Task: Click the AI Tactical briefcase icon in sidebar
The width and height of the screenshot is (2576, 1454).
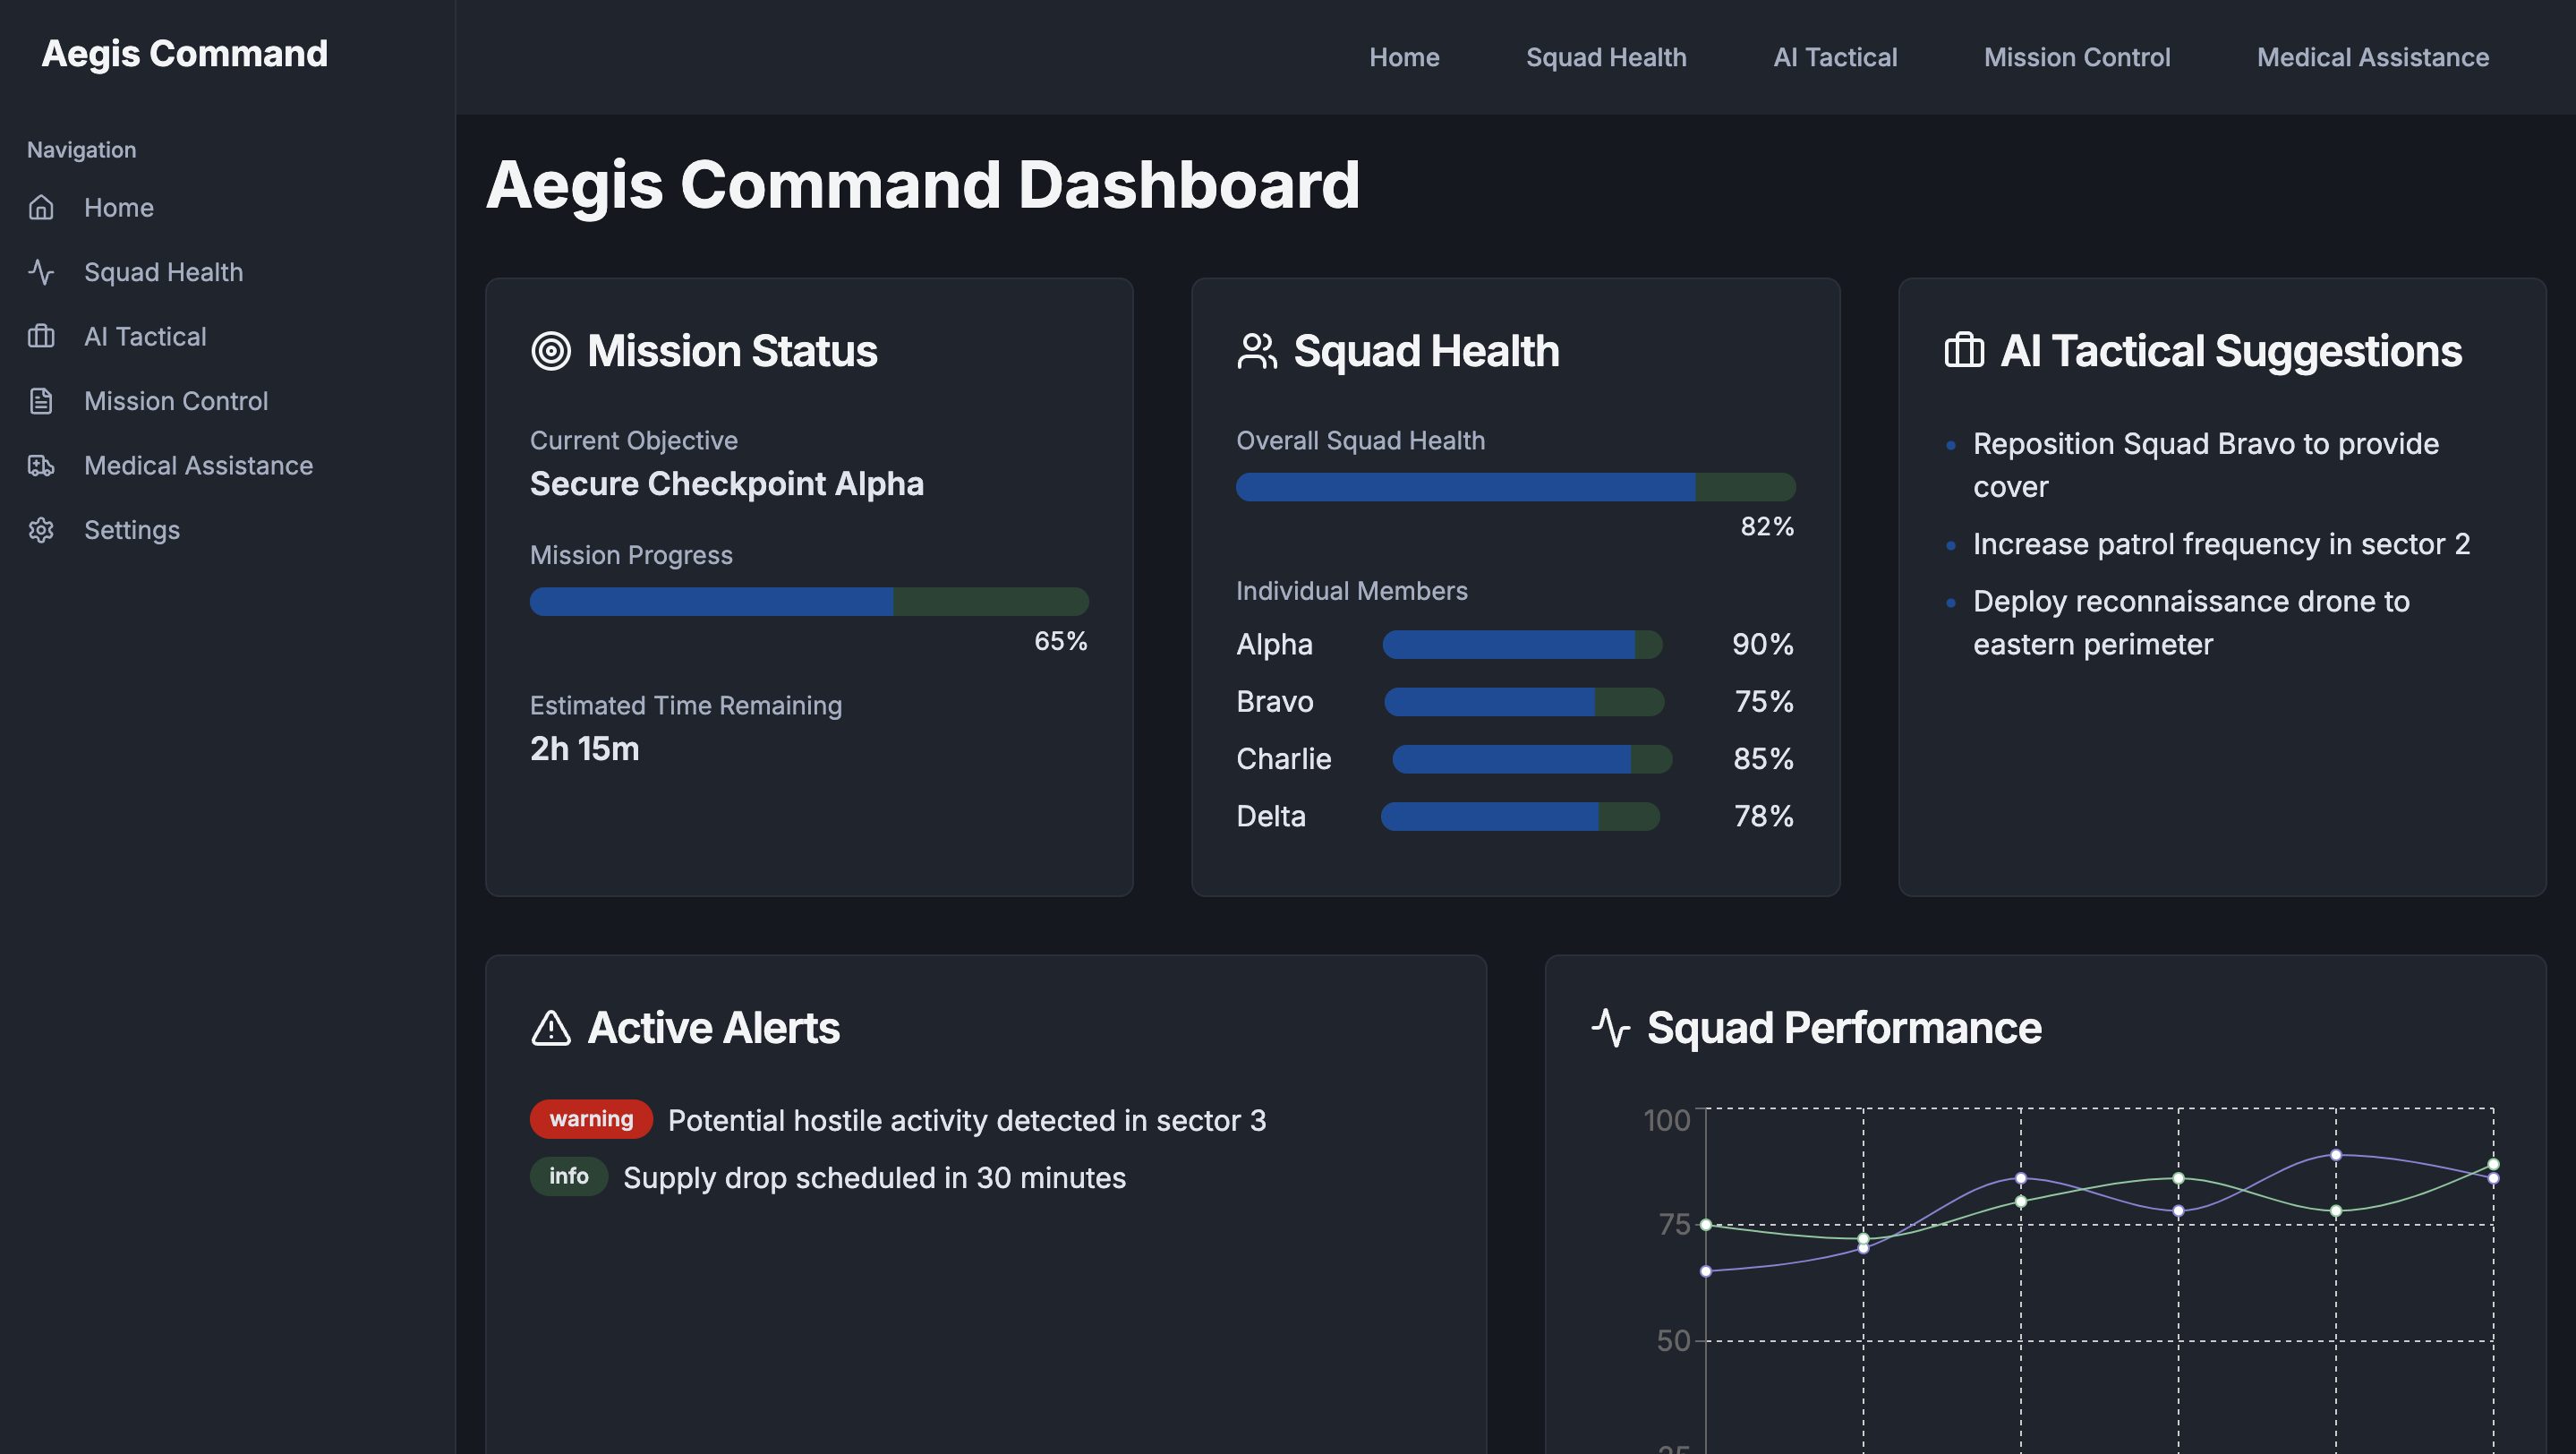Action: (41, 336)
